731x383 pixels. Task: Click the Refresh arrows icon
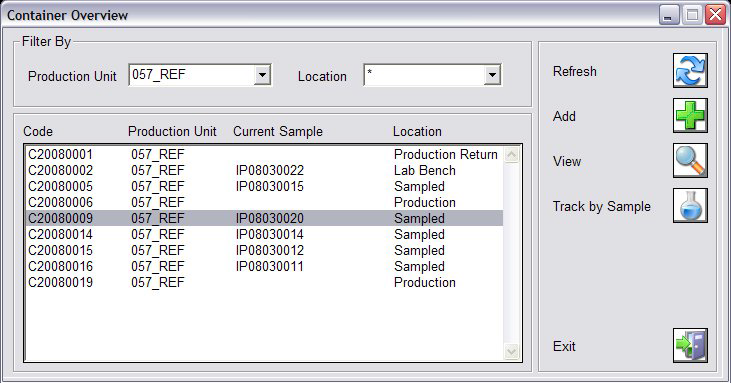690,70
